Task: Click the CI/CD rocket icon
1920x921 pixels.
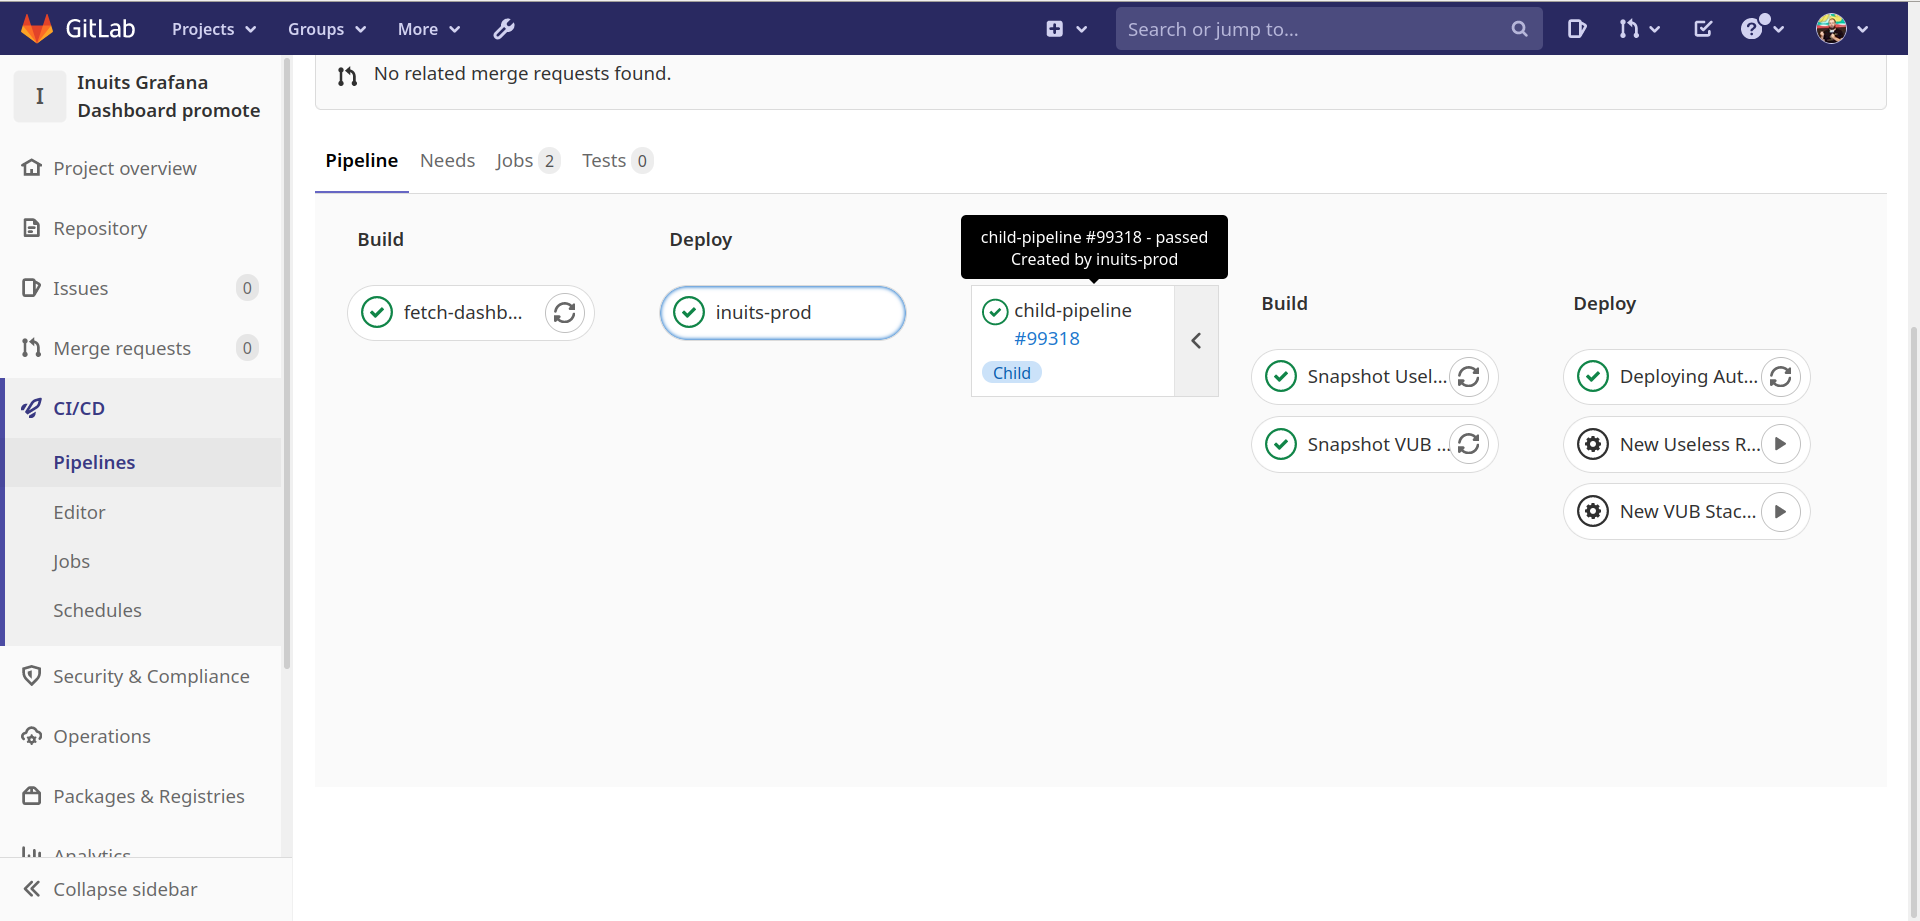Action: tap(32, 408)
